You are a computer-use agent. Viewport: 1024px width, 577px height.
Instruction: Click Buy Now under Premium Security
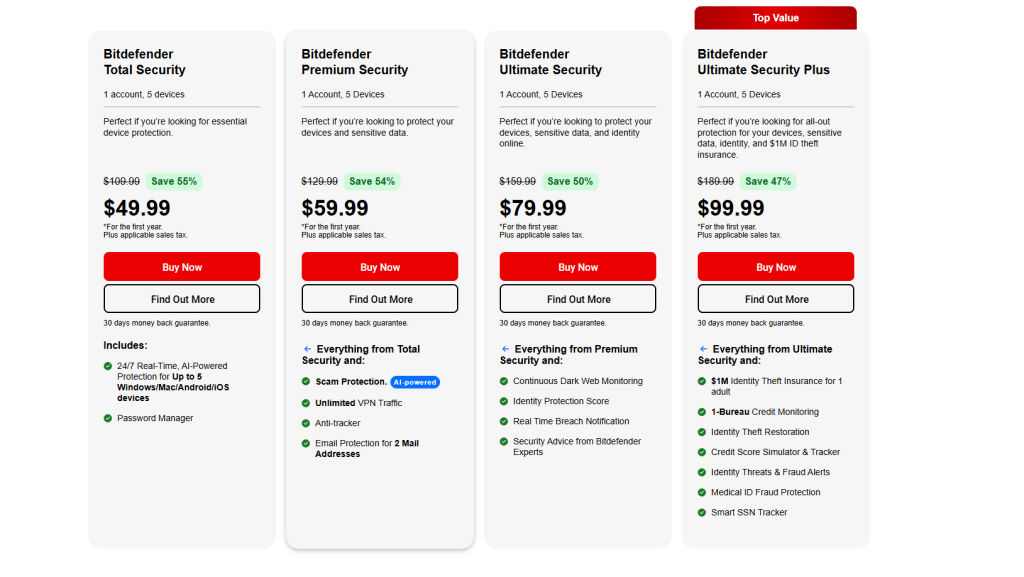click(379, 266)
